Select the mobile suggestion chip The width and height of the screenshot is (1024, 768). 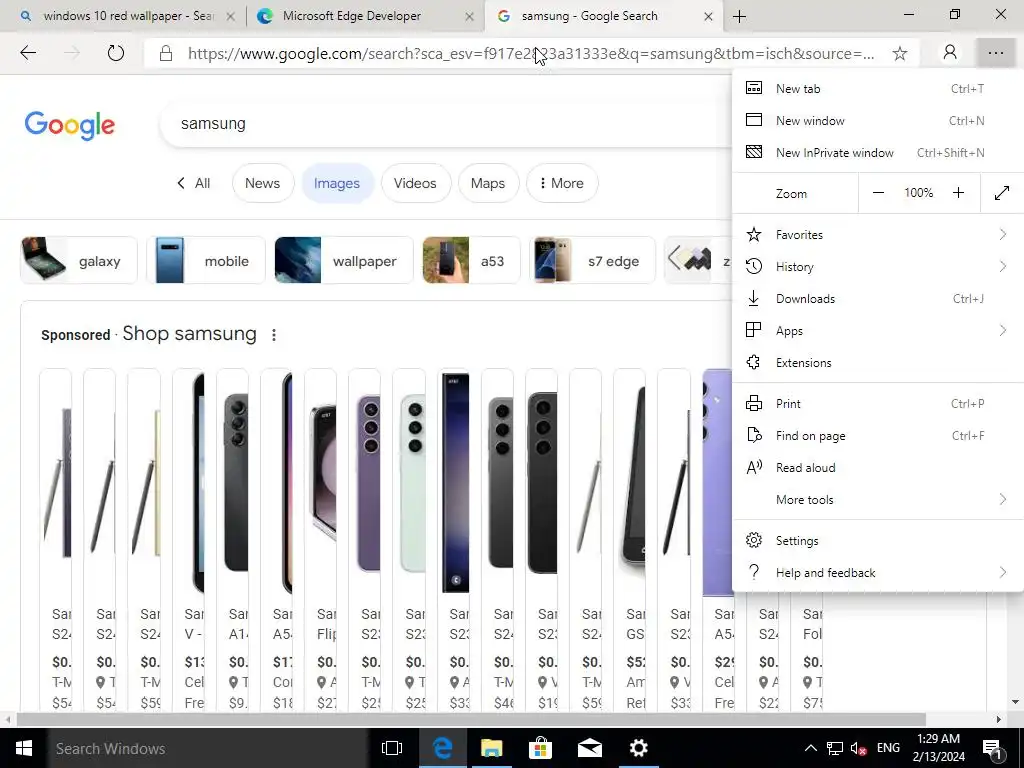pos(206,261)
